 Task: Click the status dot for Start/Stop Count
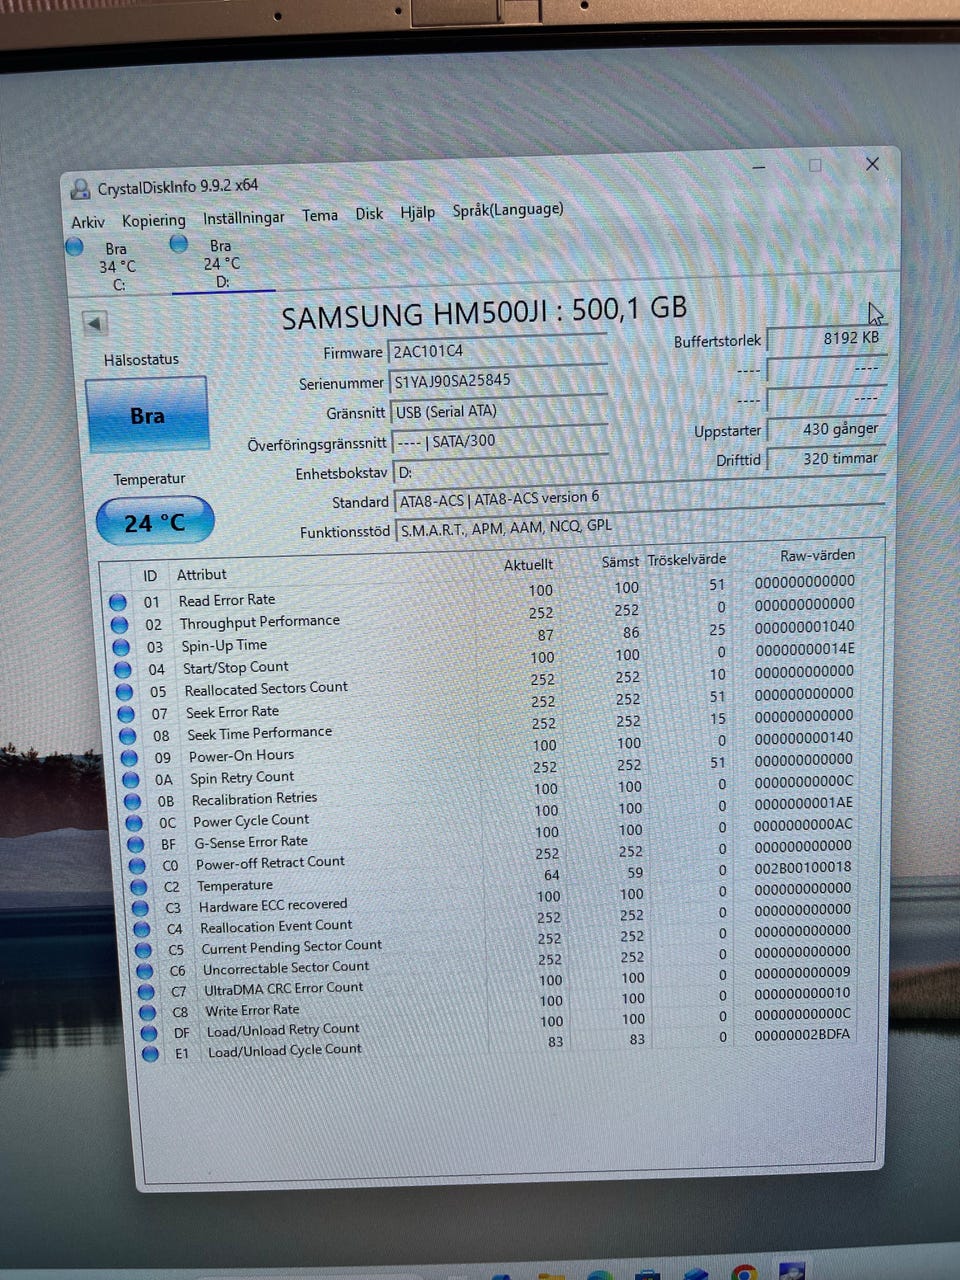[122, 669]
